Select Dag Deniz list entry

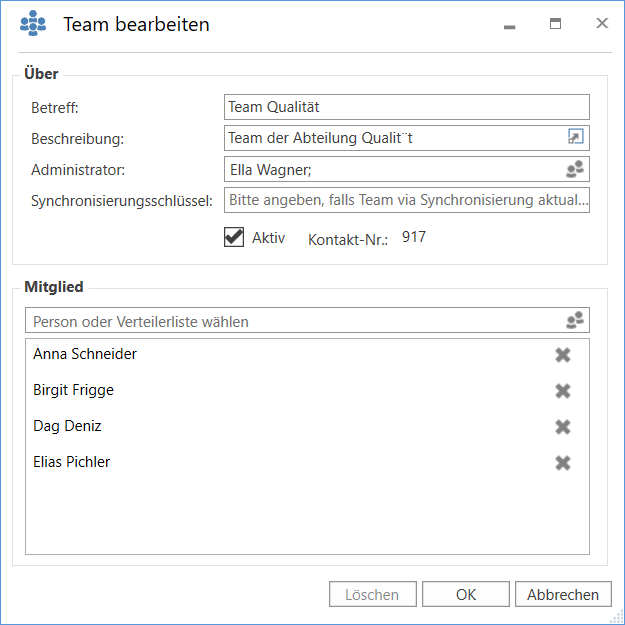pyautogui.click(x=68, y=427)
